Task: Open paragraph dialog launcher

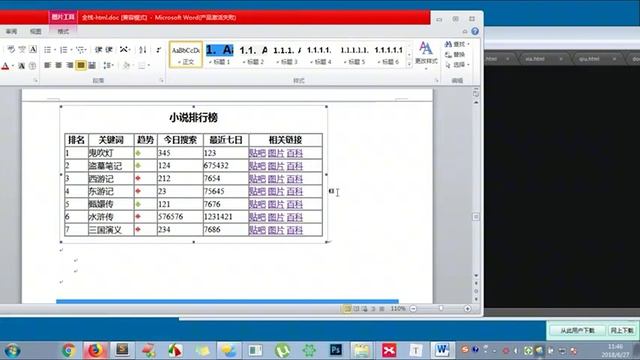Action: click(162, 81)
